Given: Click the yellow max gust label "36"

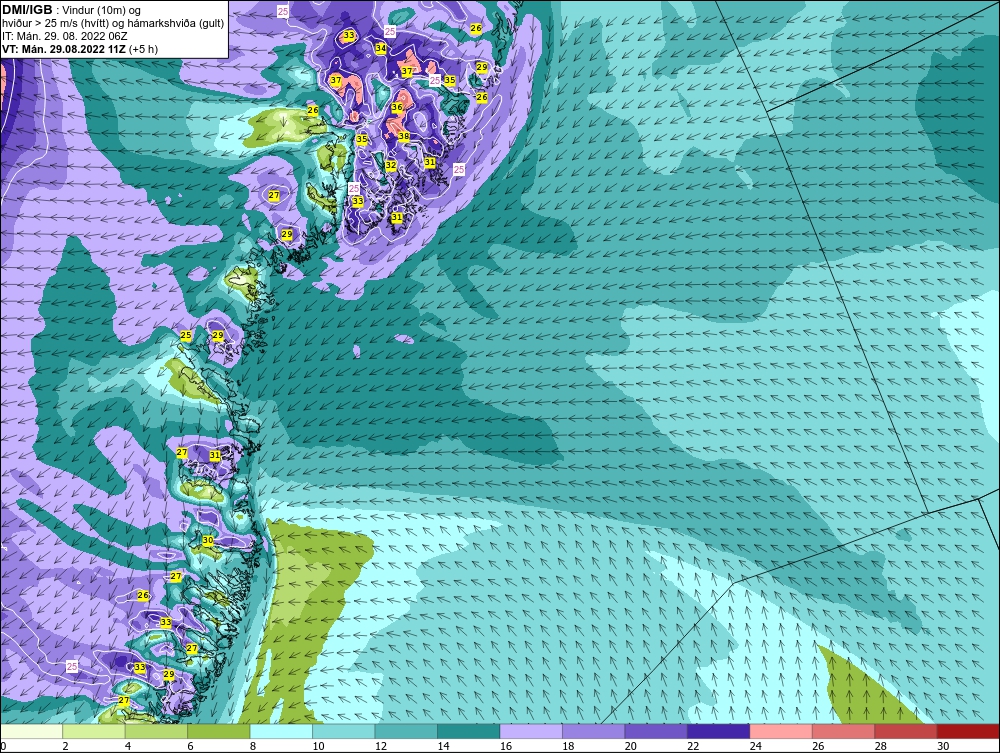Looking at the screenshot, I should (397, 107).
